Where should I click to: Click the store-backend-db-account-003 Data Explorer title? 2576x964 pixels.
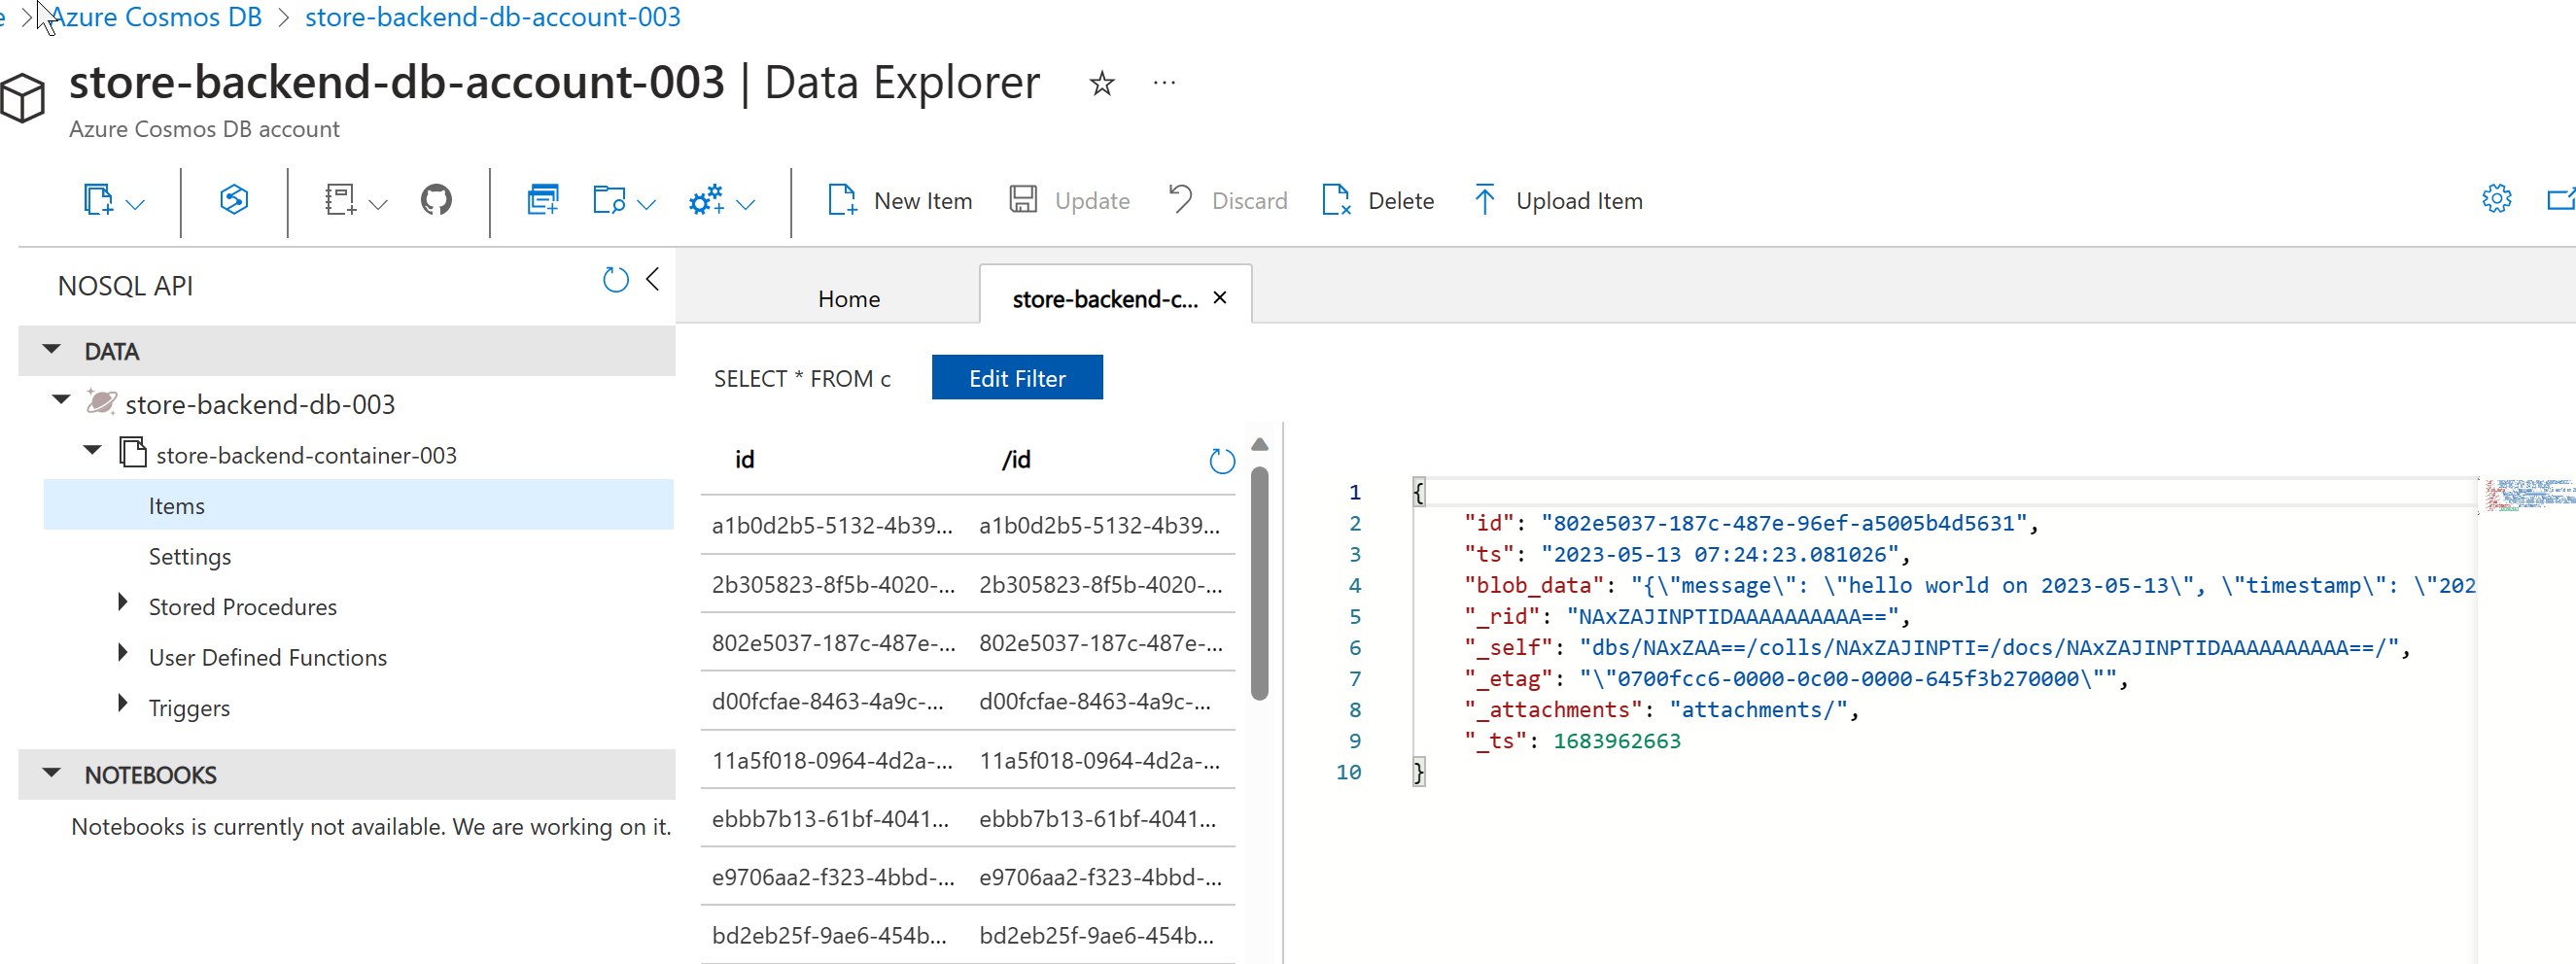pyautogui.click(x=554, y=82)
